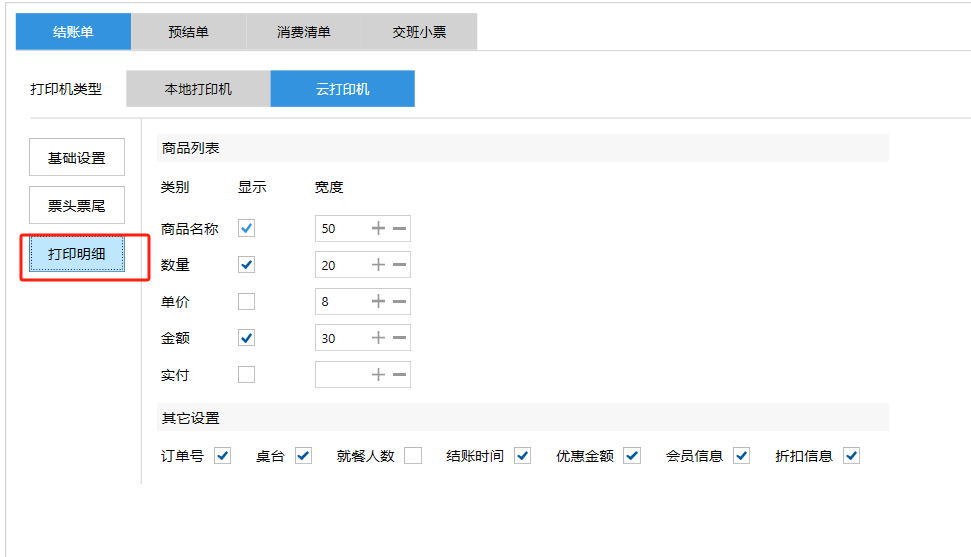Screen dimensions: 971x557
Task: Switch to the 消费清单 tab
Action: (x=304, y=32)
